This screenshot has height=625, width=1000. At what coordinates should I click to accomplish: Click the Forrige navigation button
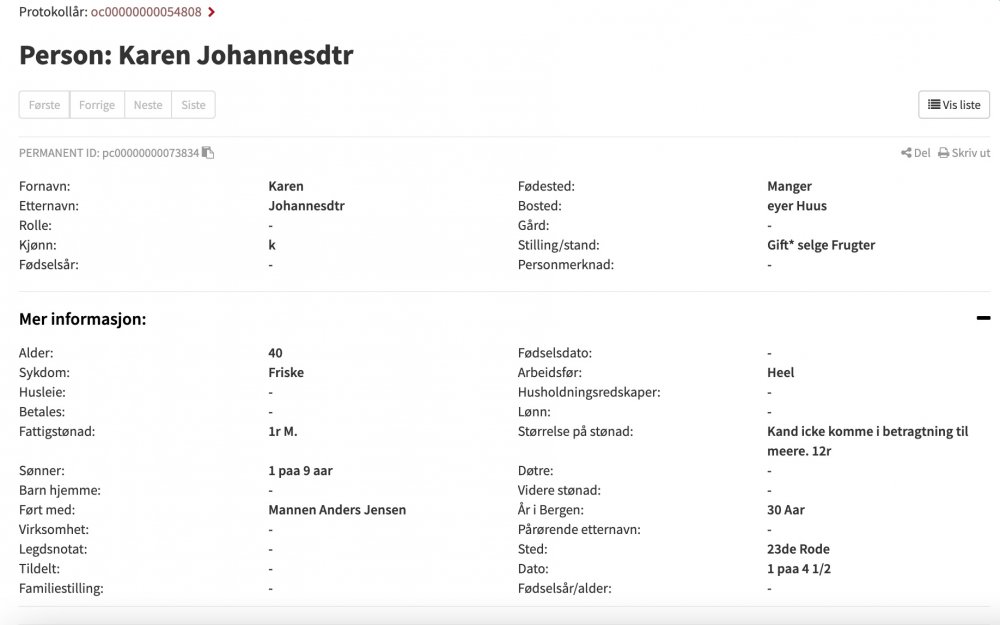pyautogui.click(x=97, y=104)
